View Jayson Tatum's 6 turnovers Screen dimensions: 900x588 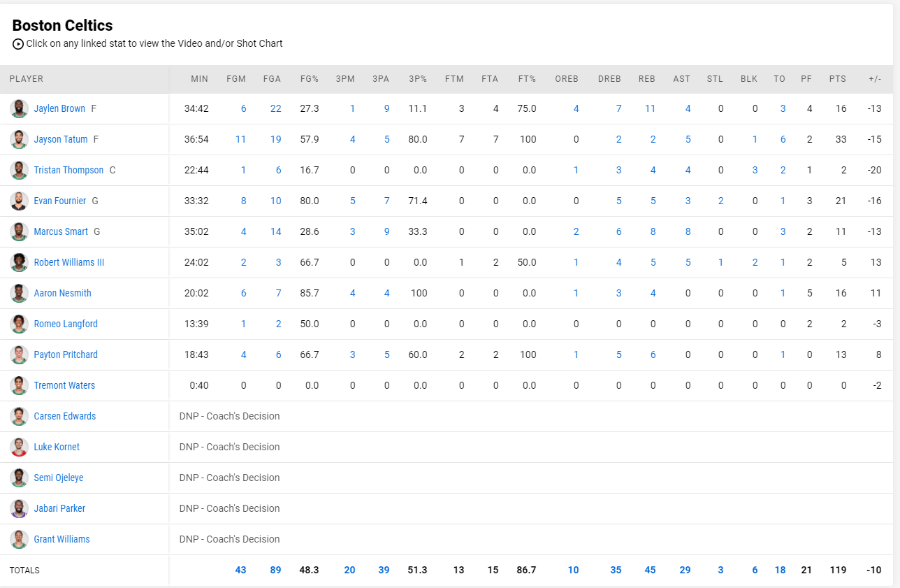(x=783, y=140)
